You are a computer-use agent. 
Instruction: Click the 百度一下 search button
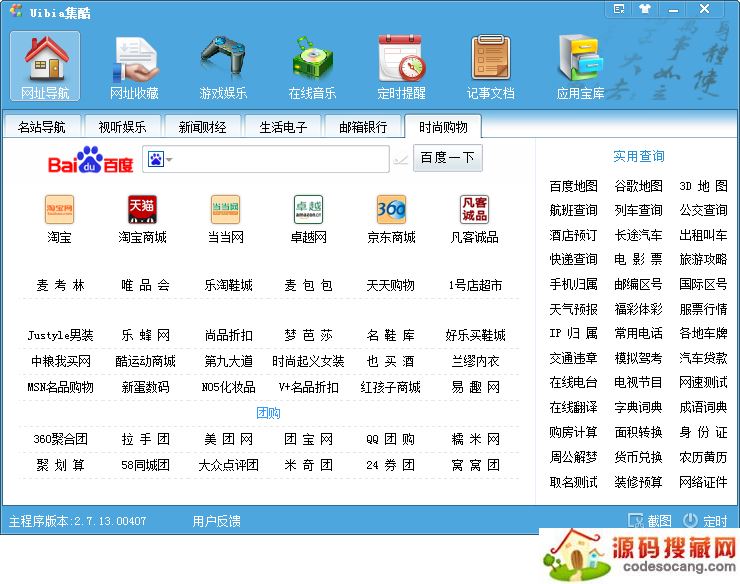point(448,158)
